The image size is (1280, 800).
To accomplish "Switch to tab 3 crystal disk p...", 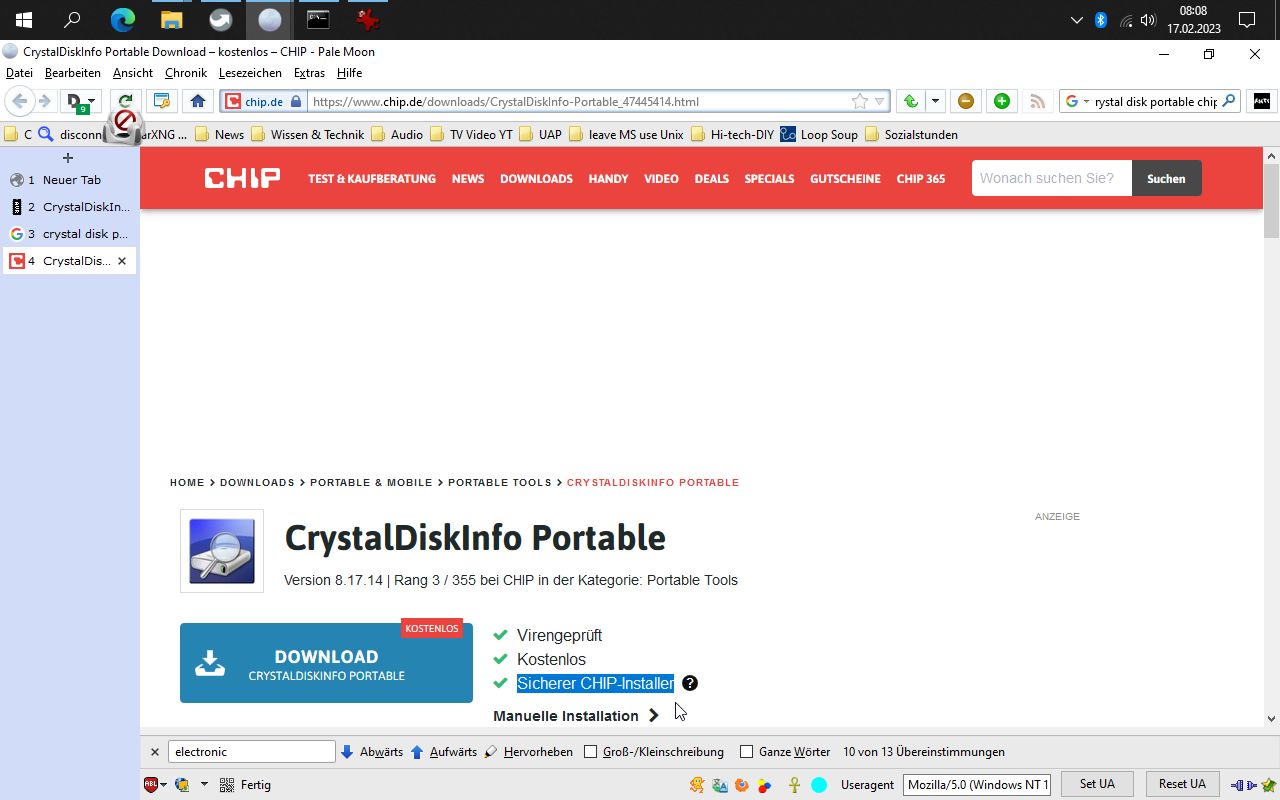I will [x=69, y=234].
